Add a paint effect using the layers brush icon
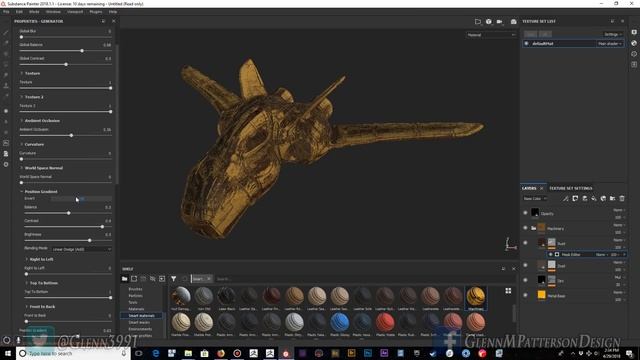This screenshot has width=640, height=360. pos(565,199)
